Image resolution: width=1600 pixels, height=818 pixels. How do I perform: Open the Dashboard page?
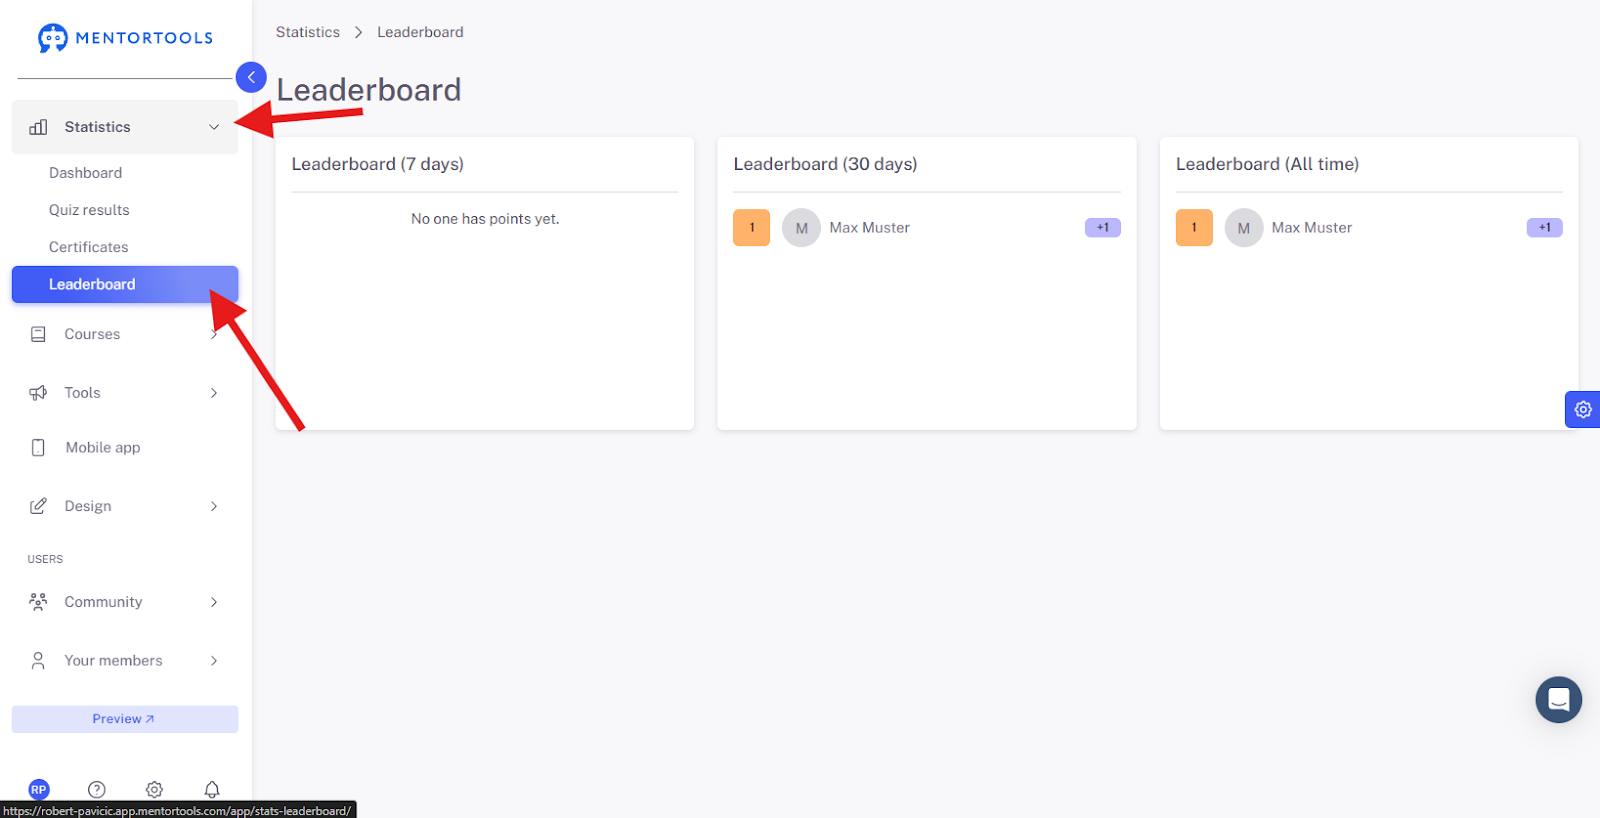tap(86, 173)
